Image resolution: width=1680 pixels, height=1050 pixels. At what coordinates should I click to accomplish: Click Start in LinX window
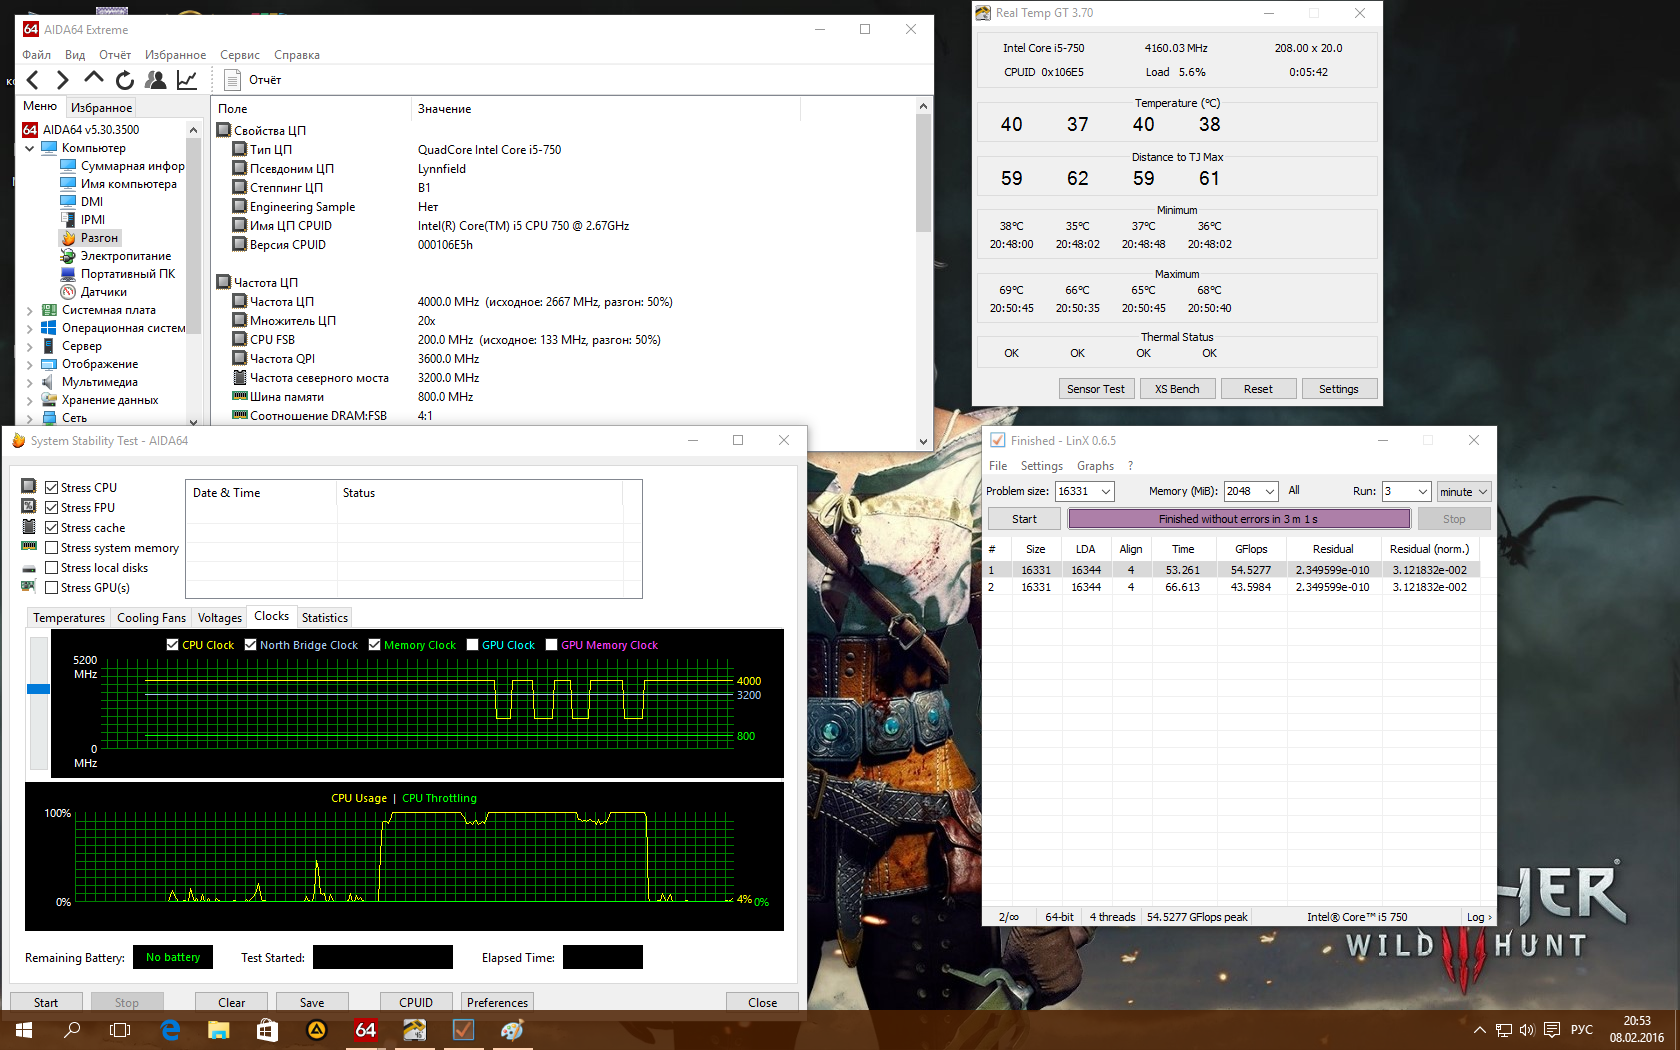point(1024,519)
